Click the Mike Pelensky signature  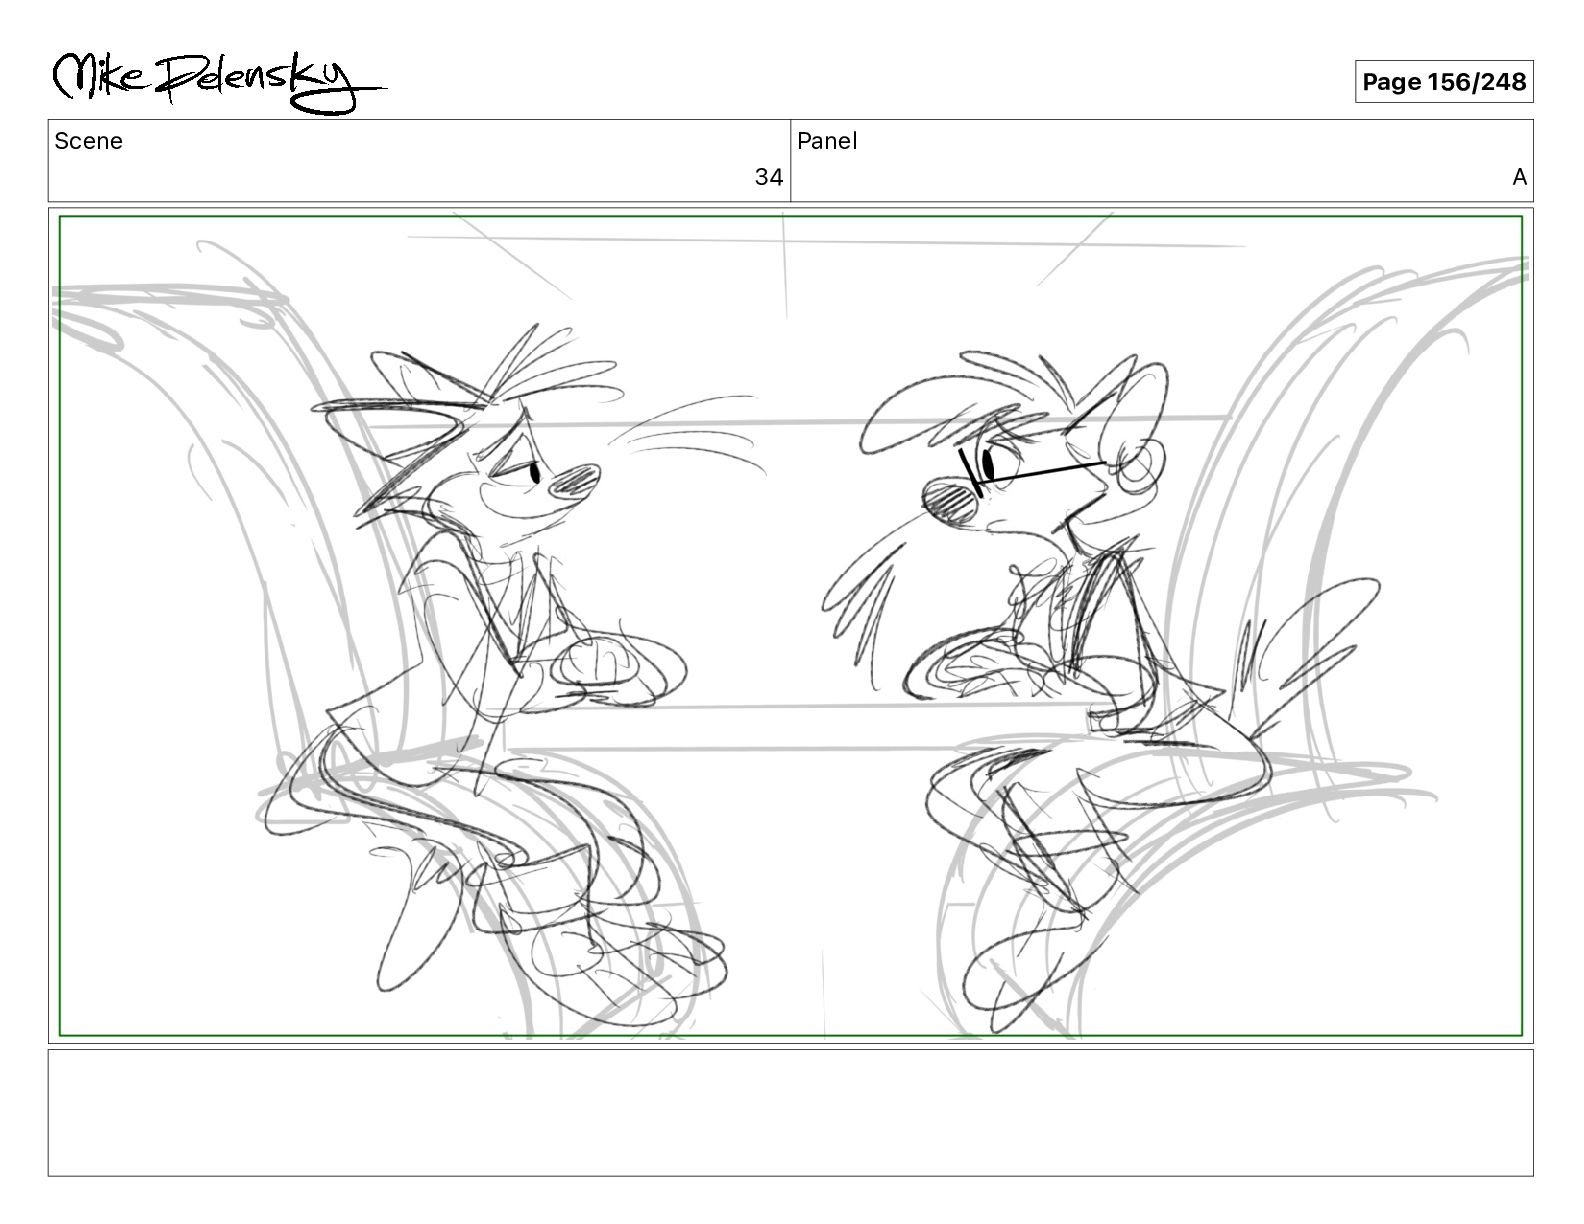pyautogui.click(x=217, y=81)
